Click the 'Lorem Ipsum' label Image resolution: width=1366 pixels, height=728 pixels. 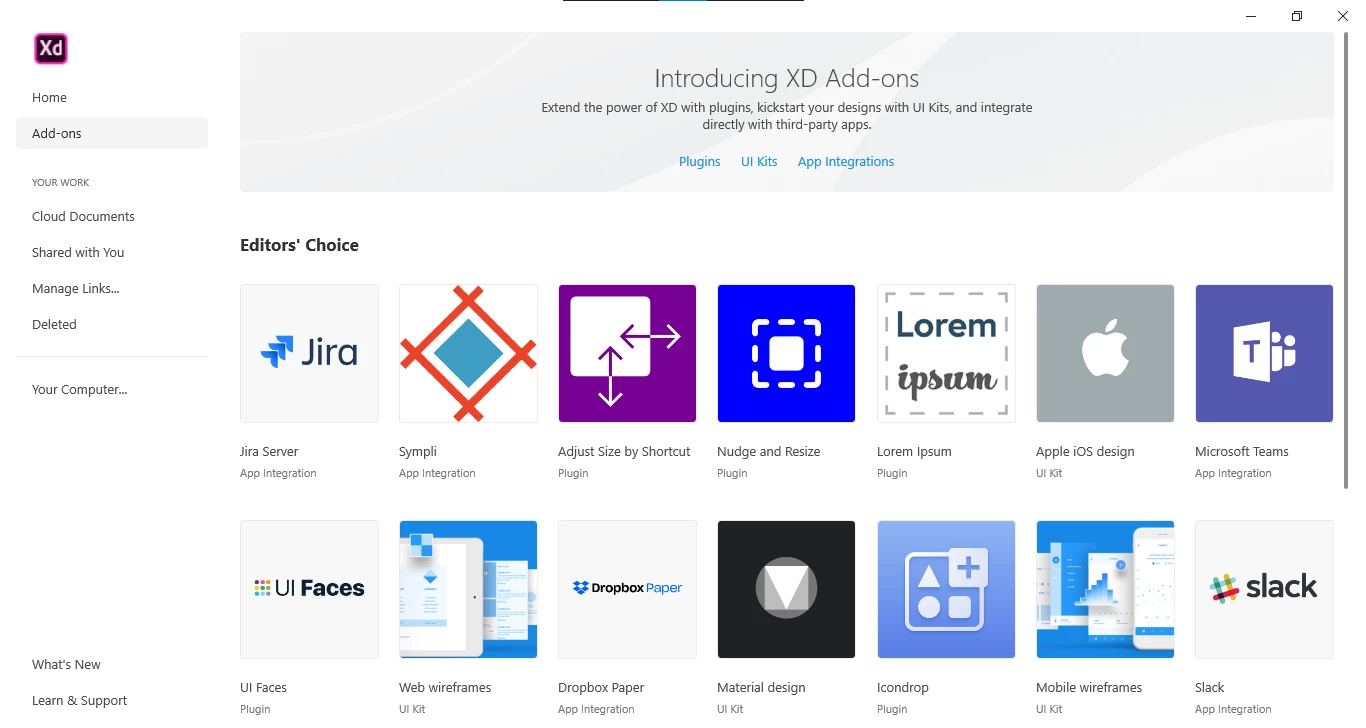(914, 452)
